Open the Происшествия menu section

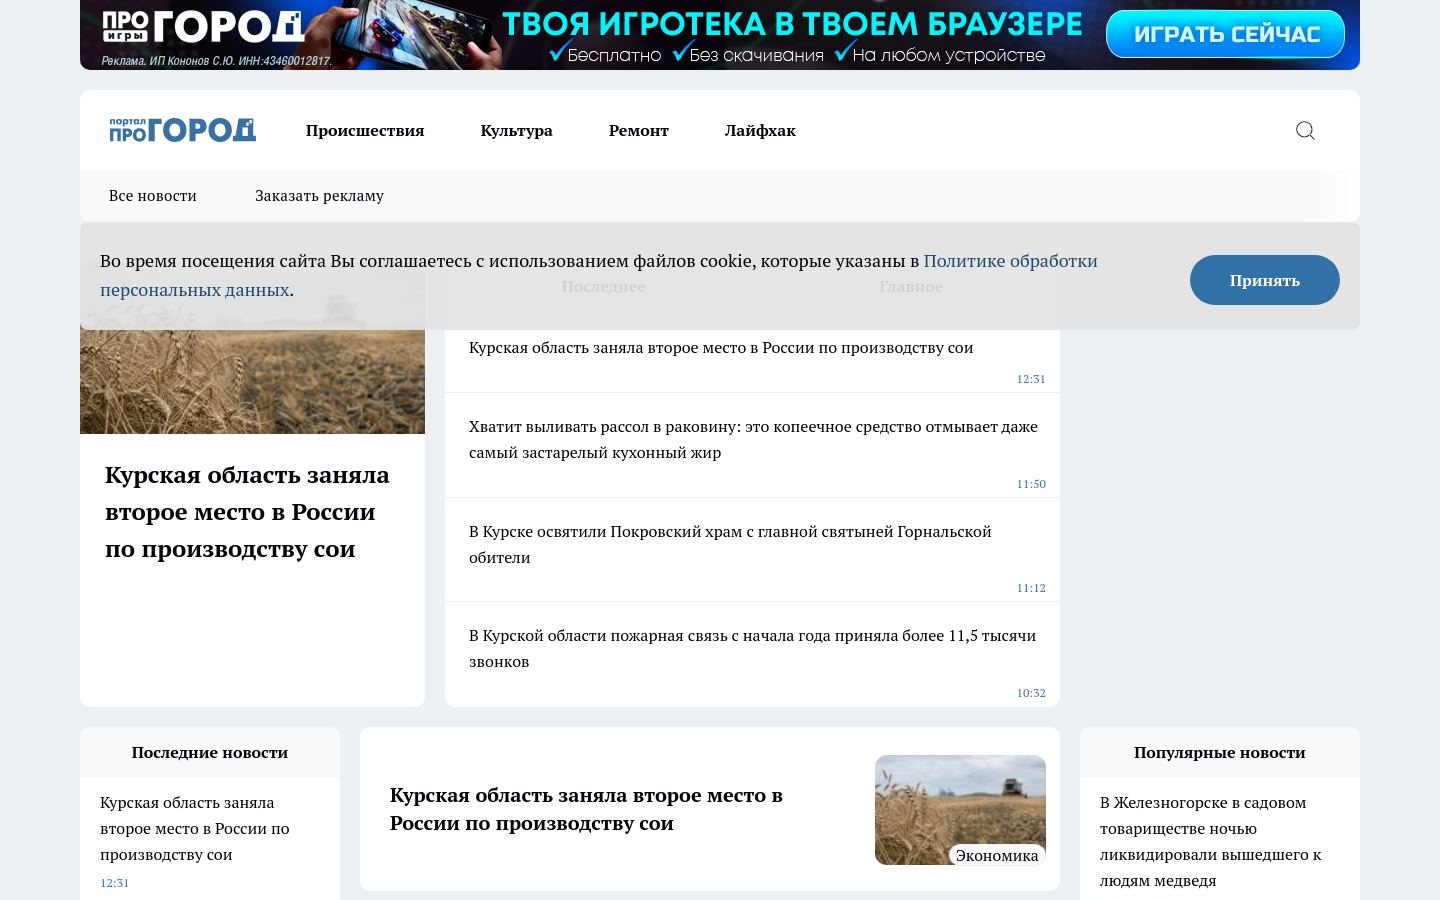click(365, 130)
